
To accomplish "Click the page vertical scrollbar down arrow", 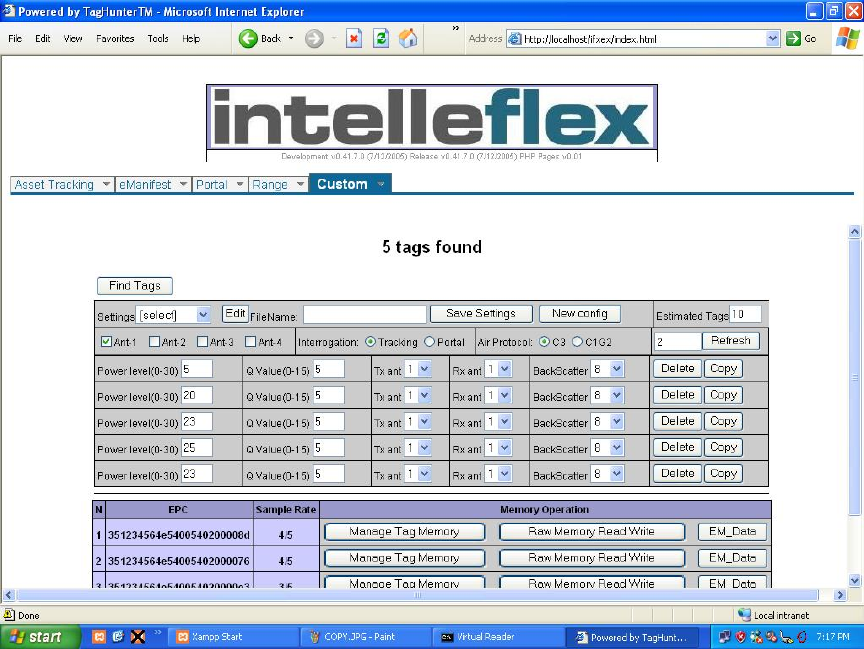I will [x=855, y=580].
